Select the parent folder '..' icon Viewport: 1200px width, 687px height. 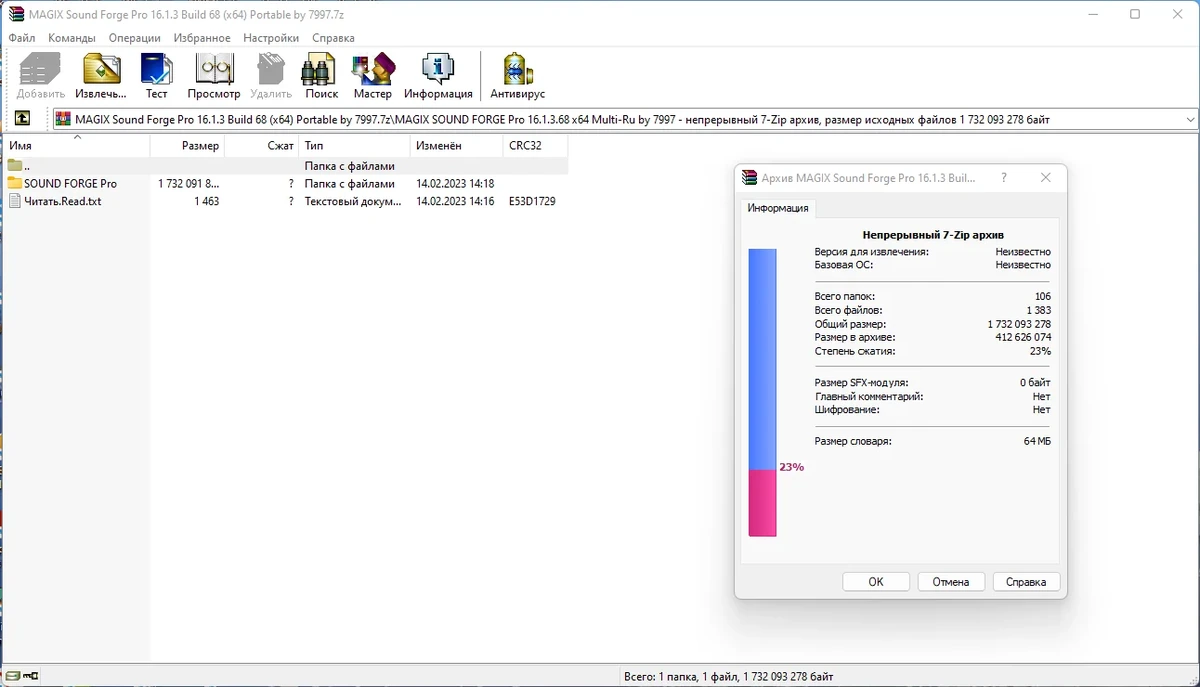(14, 166)
